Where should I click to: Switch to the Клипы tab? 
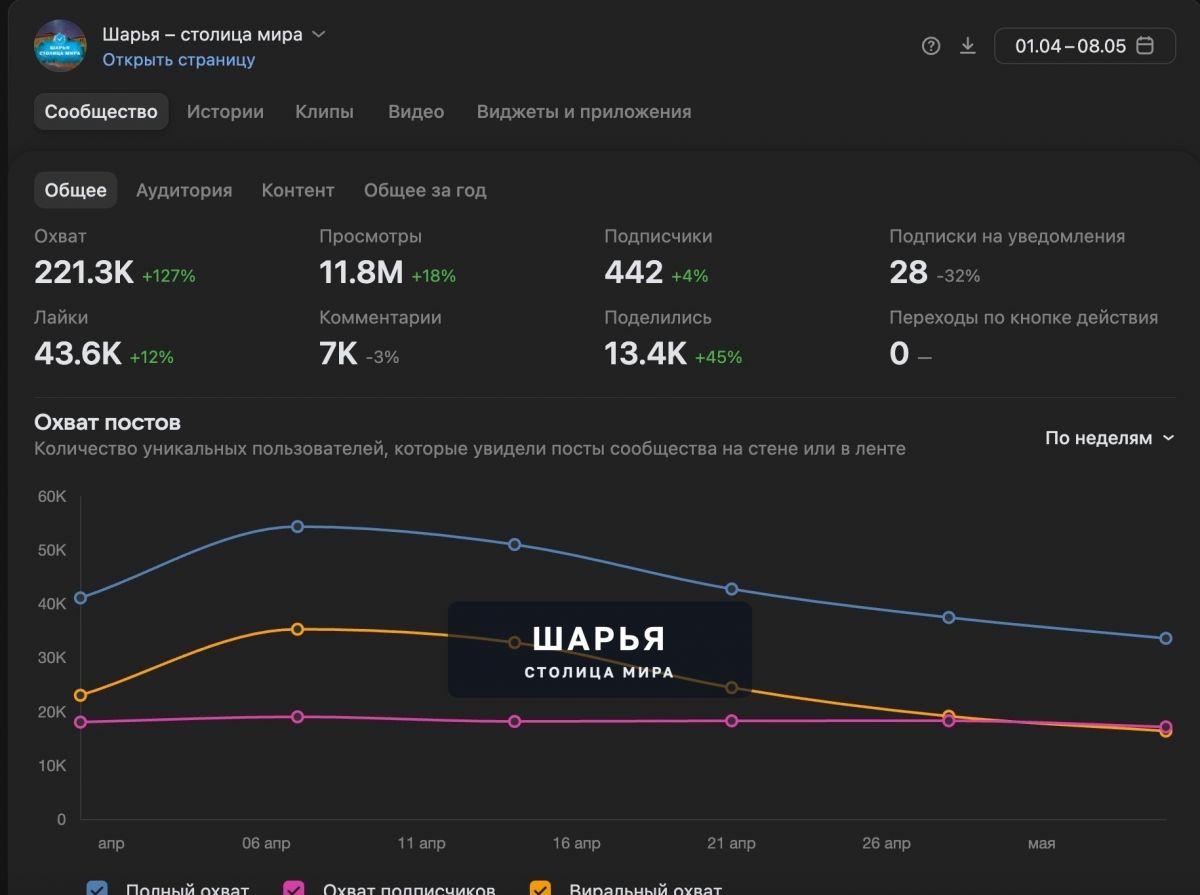coord(324,111)
